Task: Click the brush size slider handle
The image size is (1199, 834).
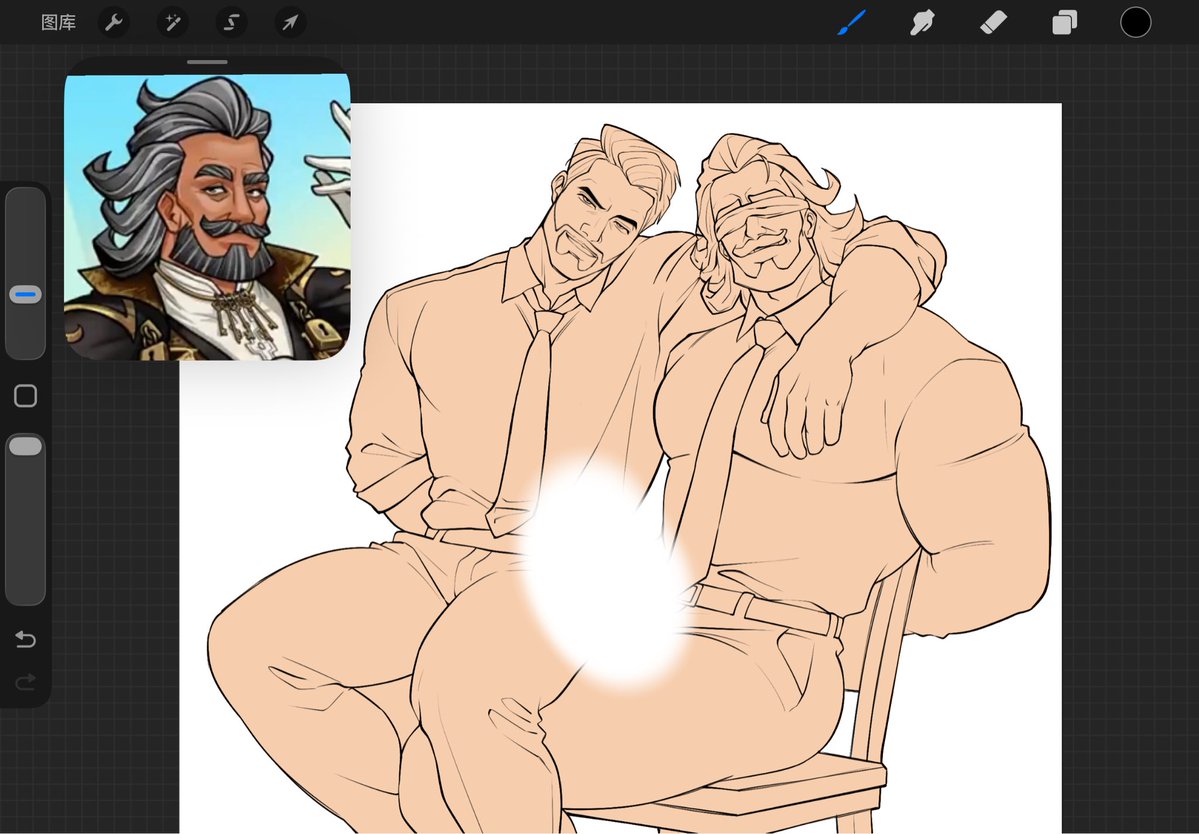Action: click(25, 295)
